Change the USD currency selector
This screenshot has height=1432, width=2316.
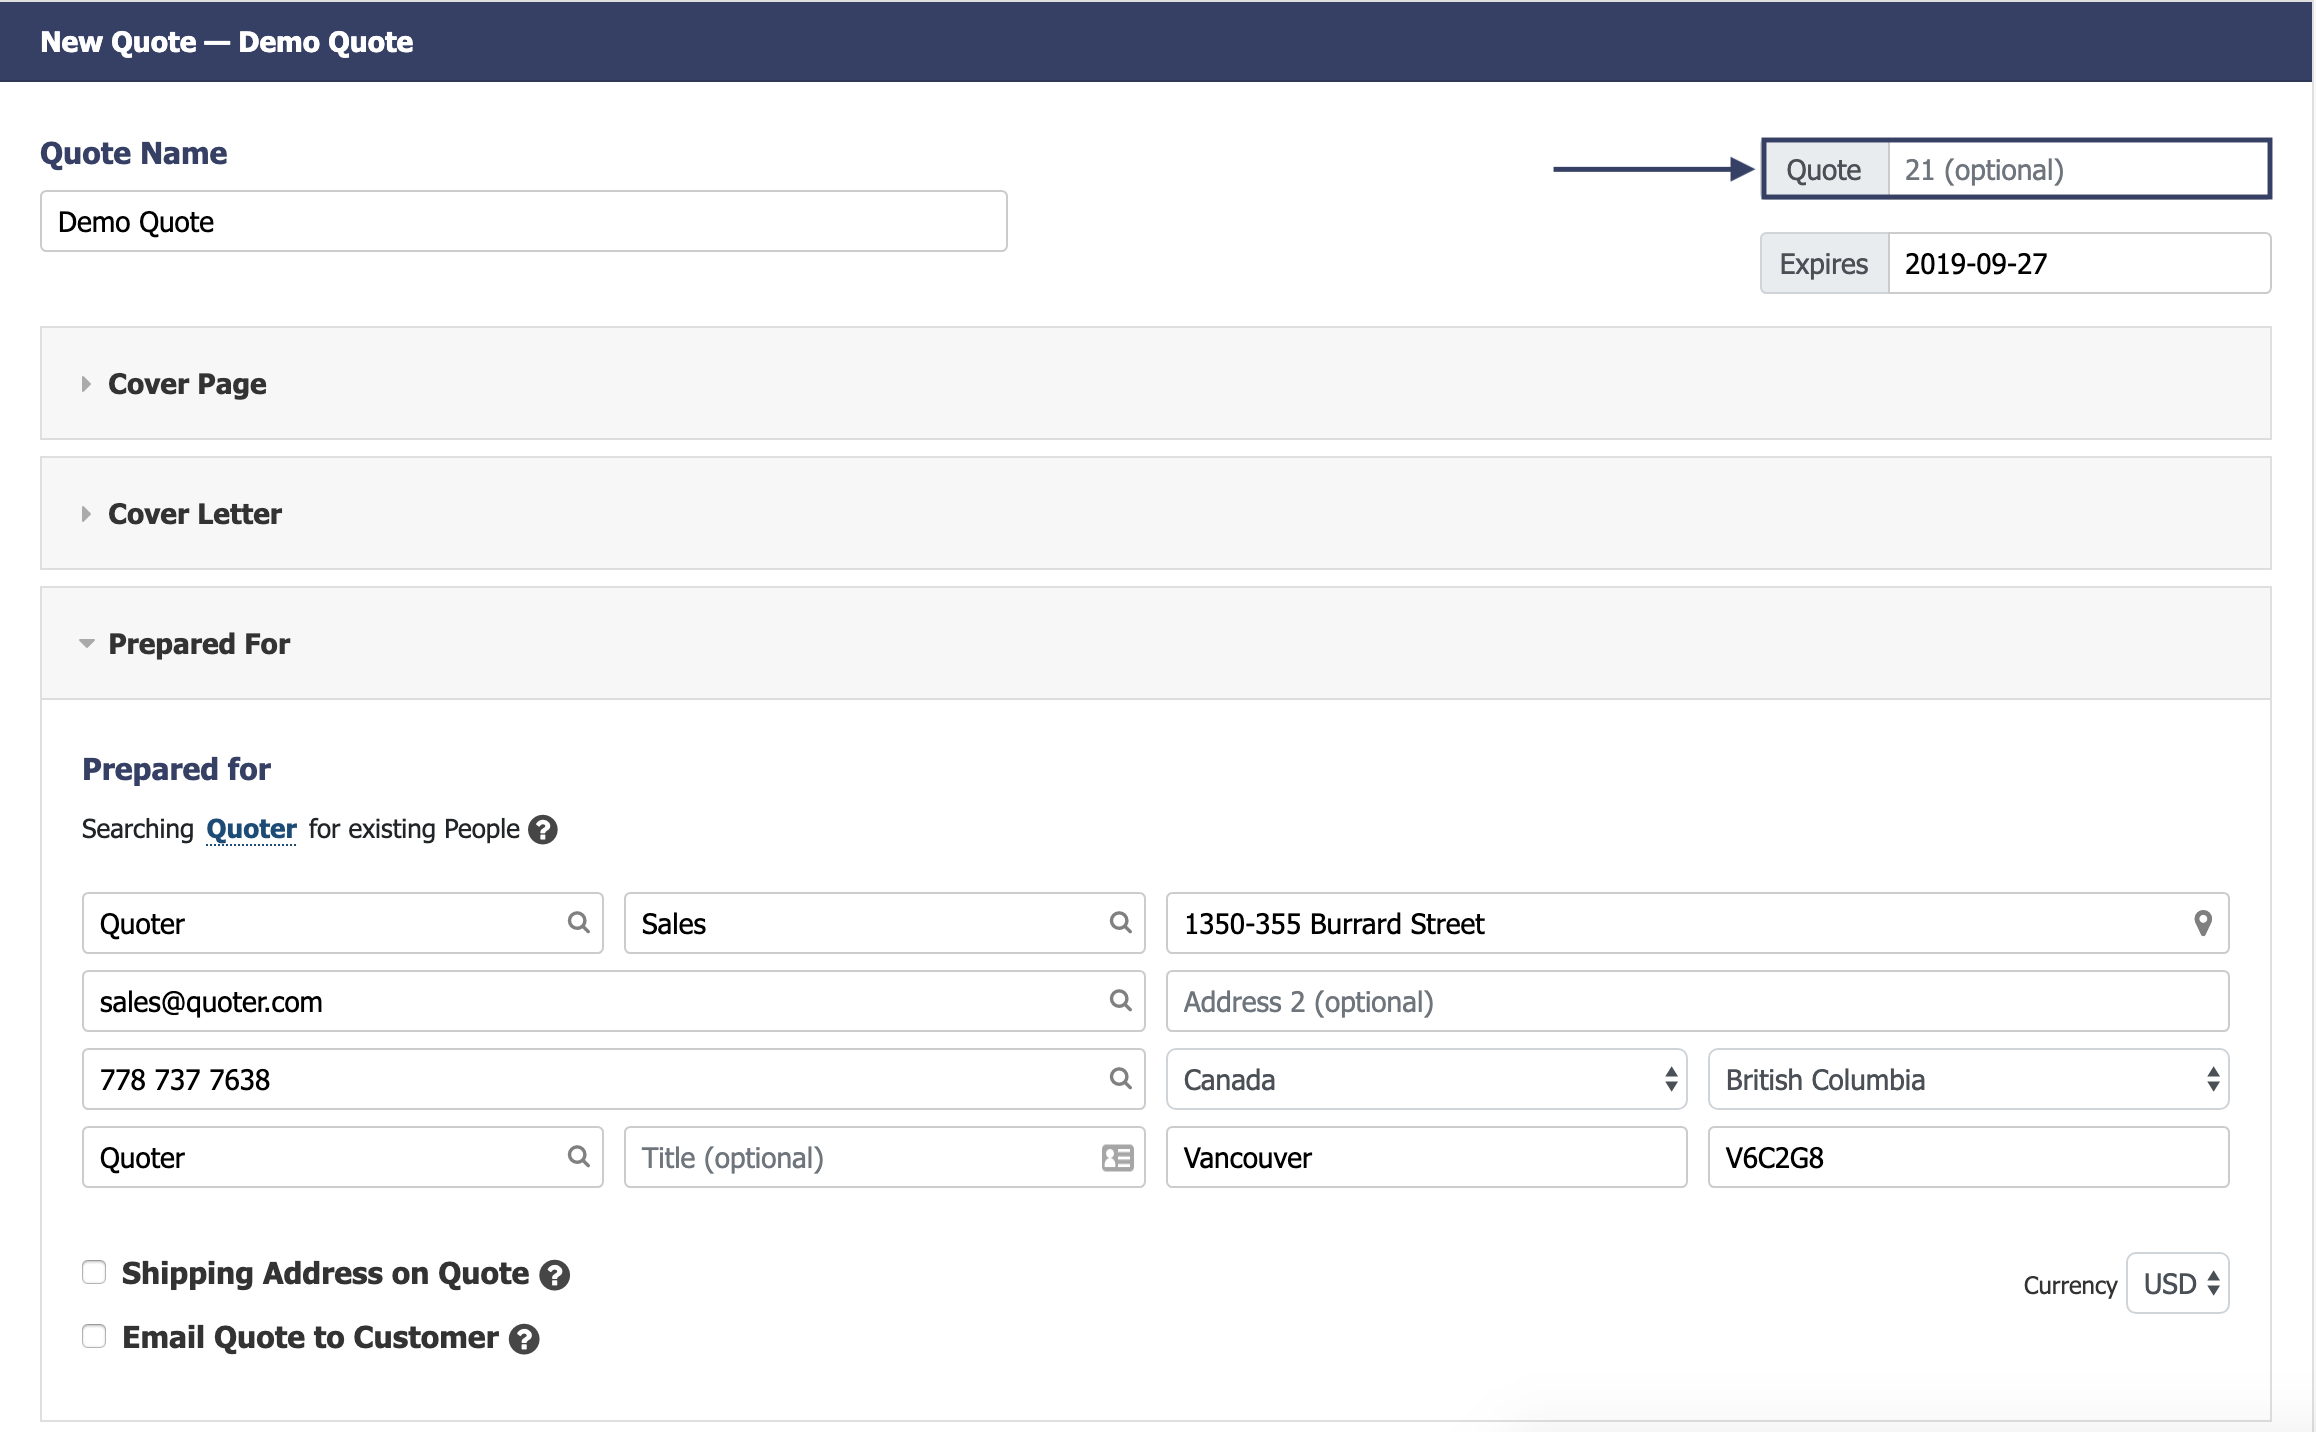coord(2178,1283)
